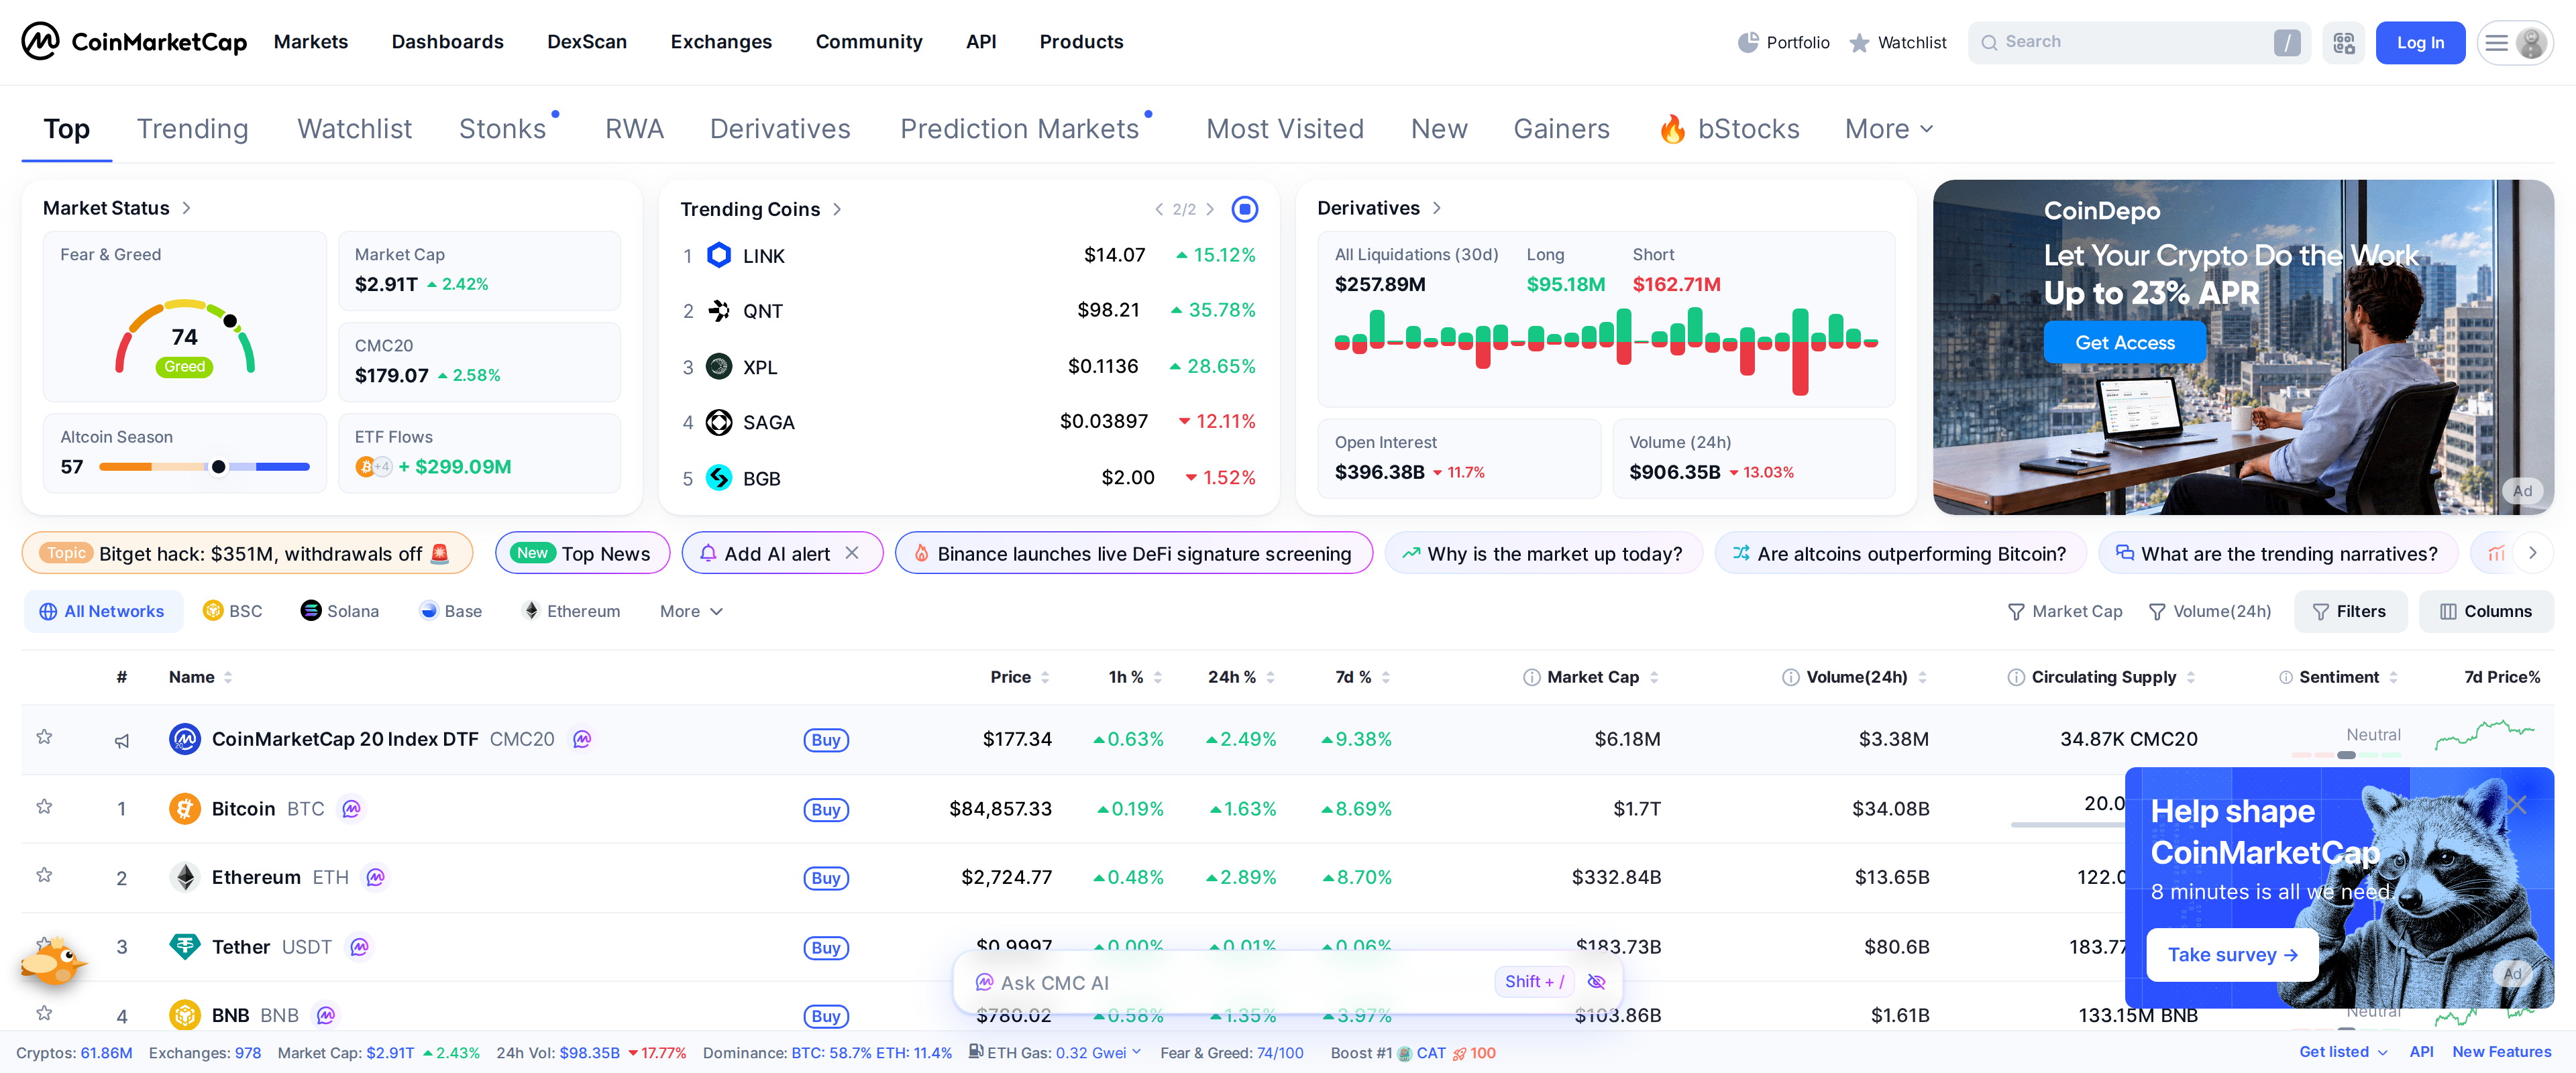Go to next Trending Coins page arrow
The image size is (2576, 1073).
click(1210, 209)
